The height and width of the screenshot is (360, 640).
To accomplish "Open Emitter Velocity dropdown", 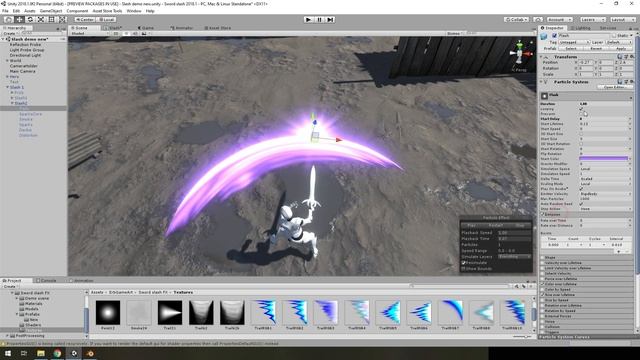I will click(x=605, y=194).
